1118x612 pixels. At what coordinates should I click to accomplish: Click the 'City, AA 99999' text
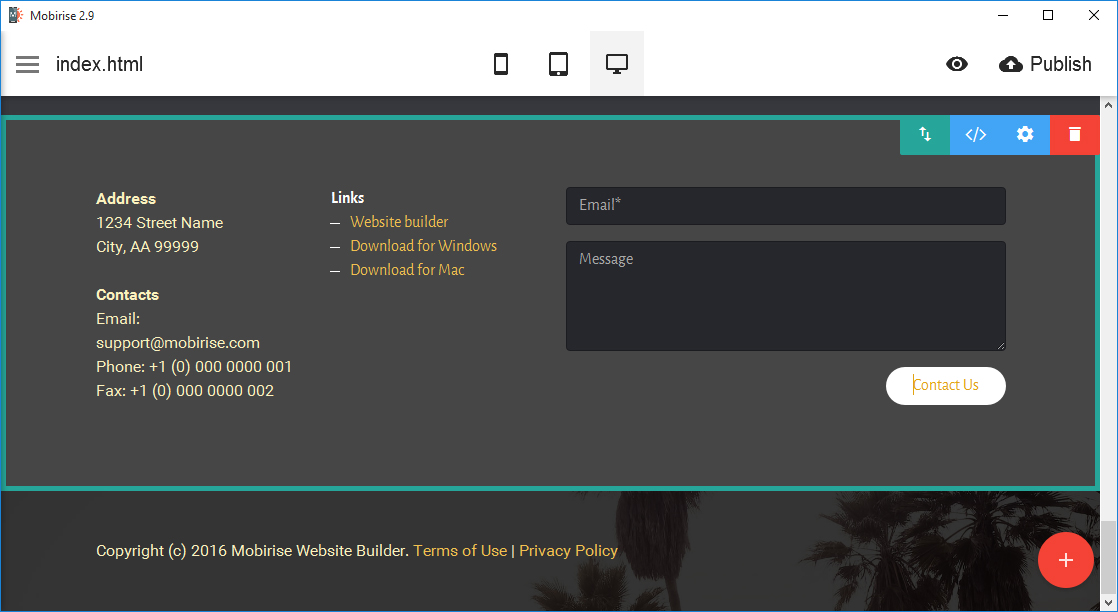coord(148,247)
